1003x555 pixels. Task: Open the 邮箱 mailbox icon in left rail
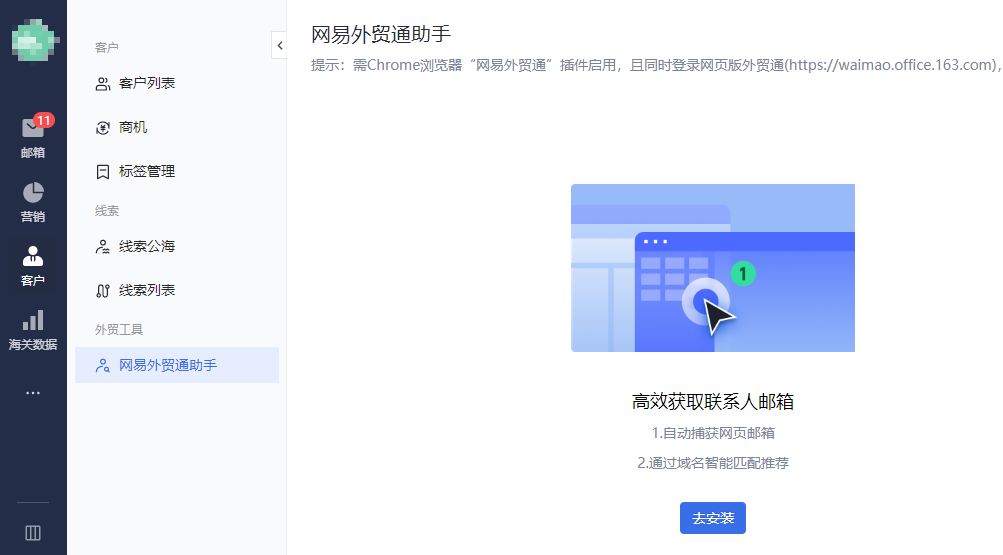tap(32, 130)
